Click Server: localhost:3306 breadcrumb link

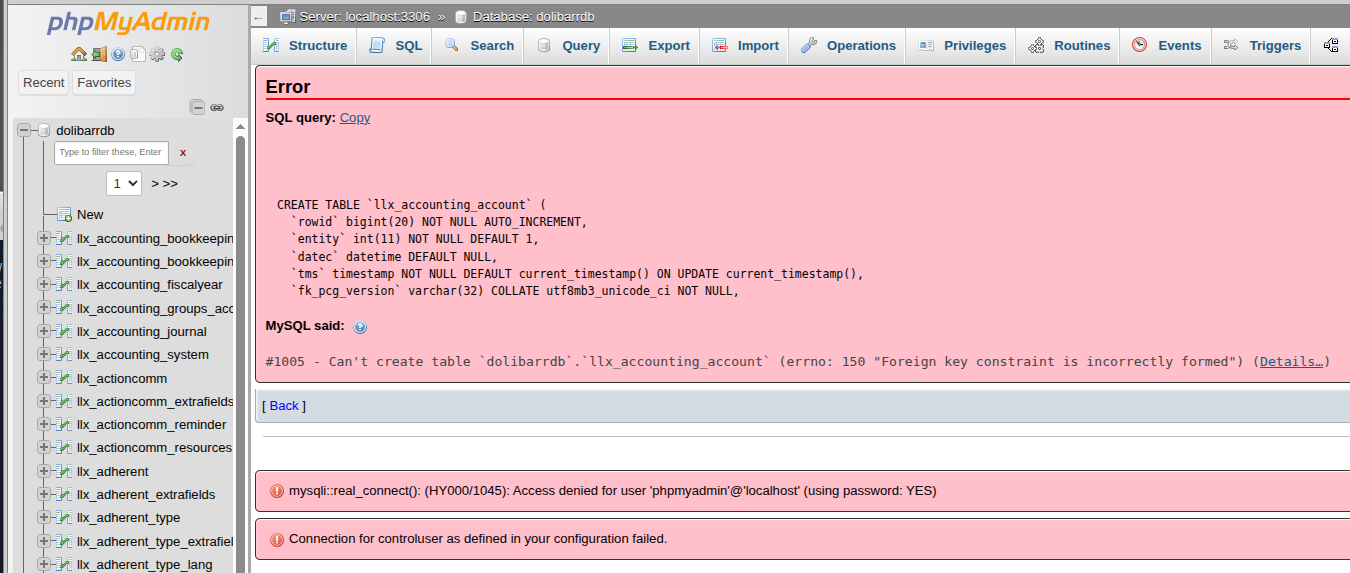tap(365, 17)
